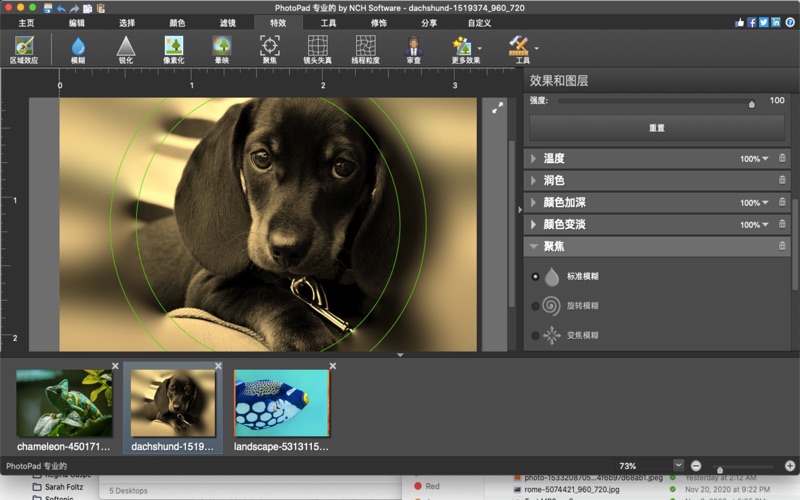Screen dimensions: 800x500
Task: Click the 审查 censor effect icon
Action: point(413,47)
